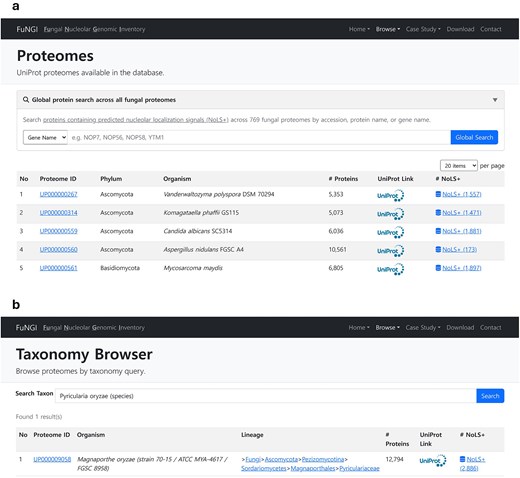Click the Organism column header in Proteomes table
The image size is (520, 478).
point(177,179)
